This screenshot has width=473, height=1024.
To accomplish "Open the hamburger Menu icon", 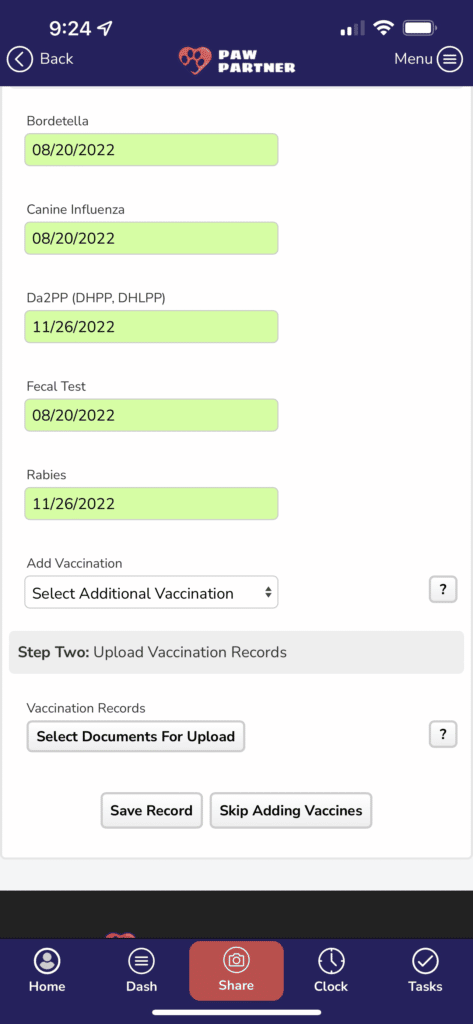I will click(449, 59).
